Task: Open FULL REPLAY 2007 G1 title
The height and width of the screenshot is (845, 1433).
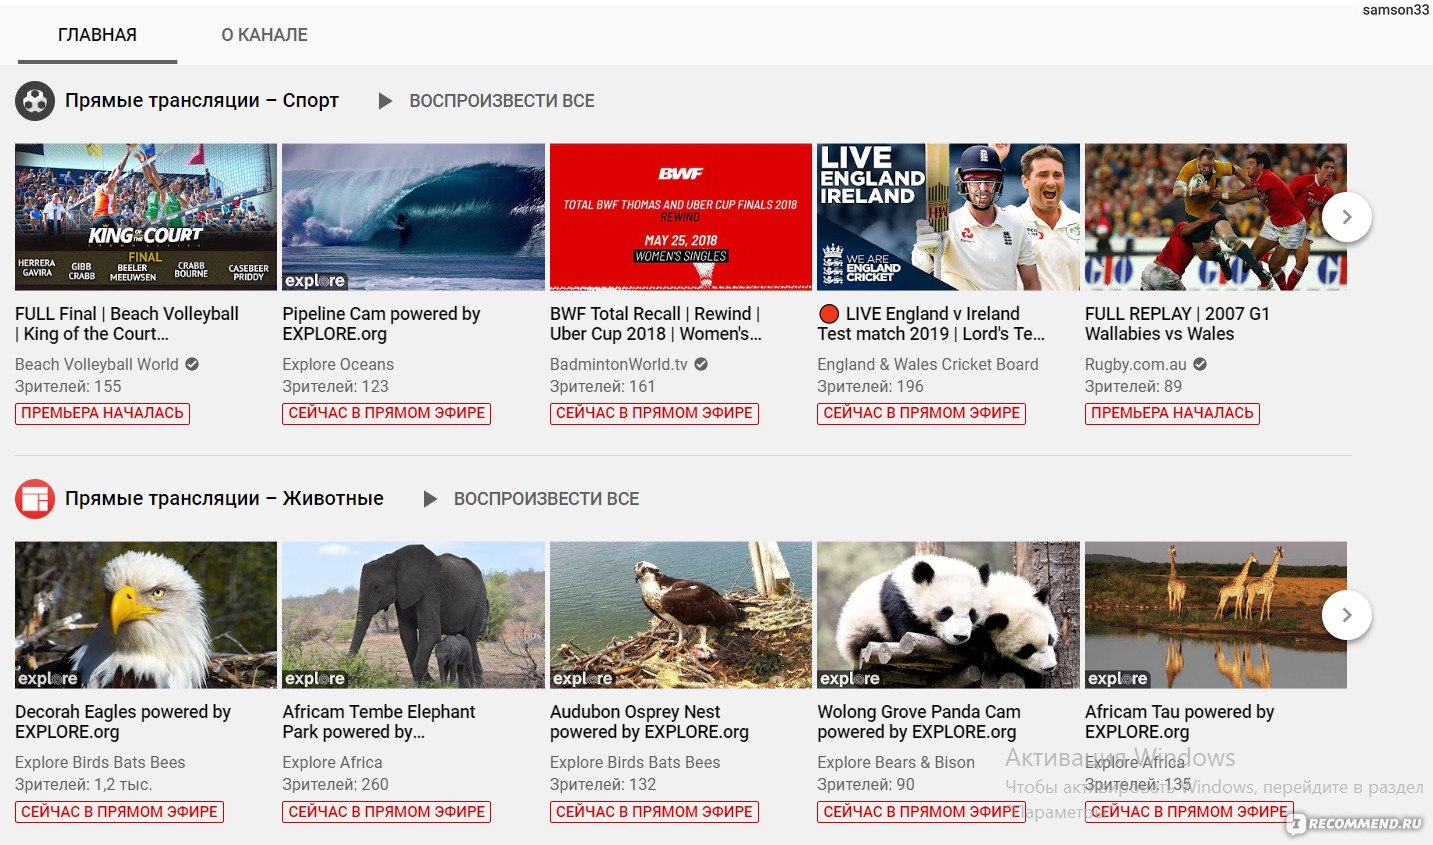Action: coord(1177,324)
